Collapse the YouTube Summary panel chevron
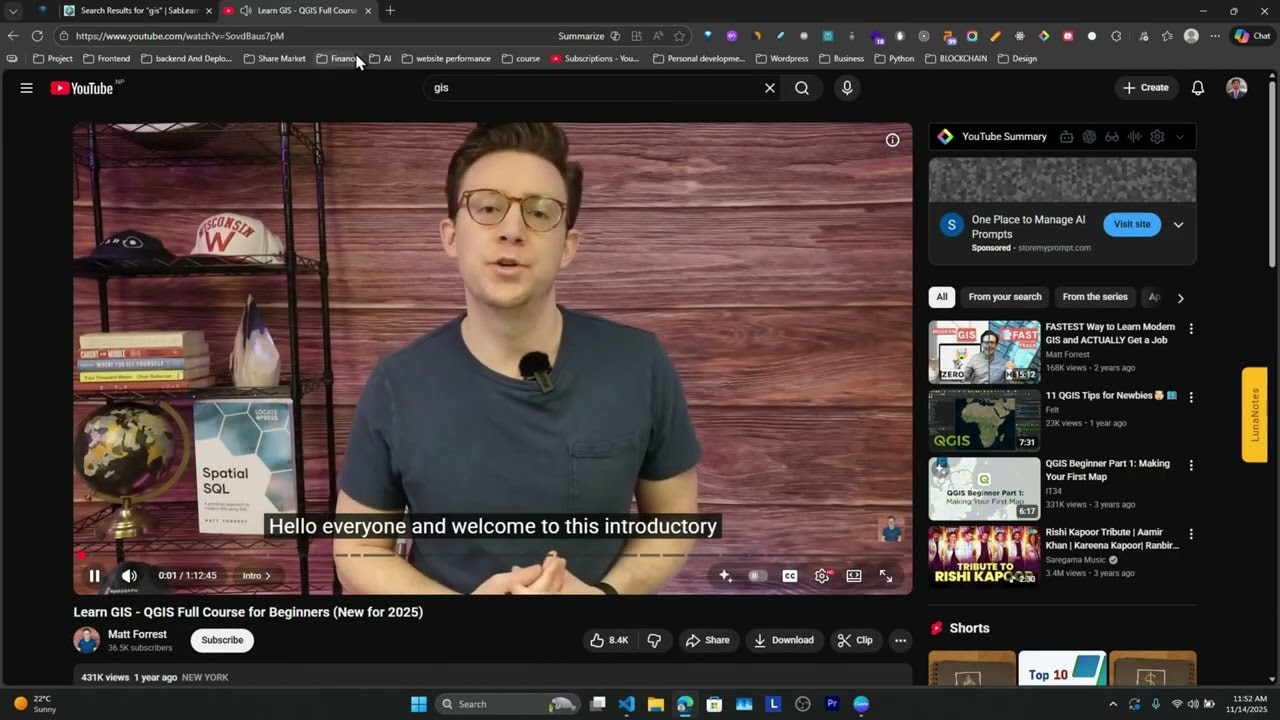The image size is (1280, 720). pos(1180,137)
